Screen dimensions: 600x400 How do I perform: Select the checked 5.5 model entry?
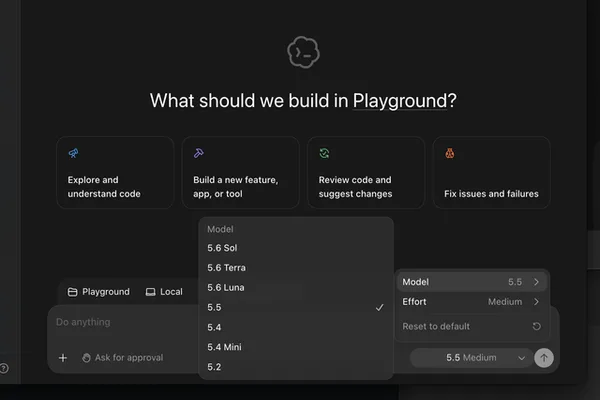[x=296, y=307]
